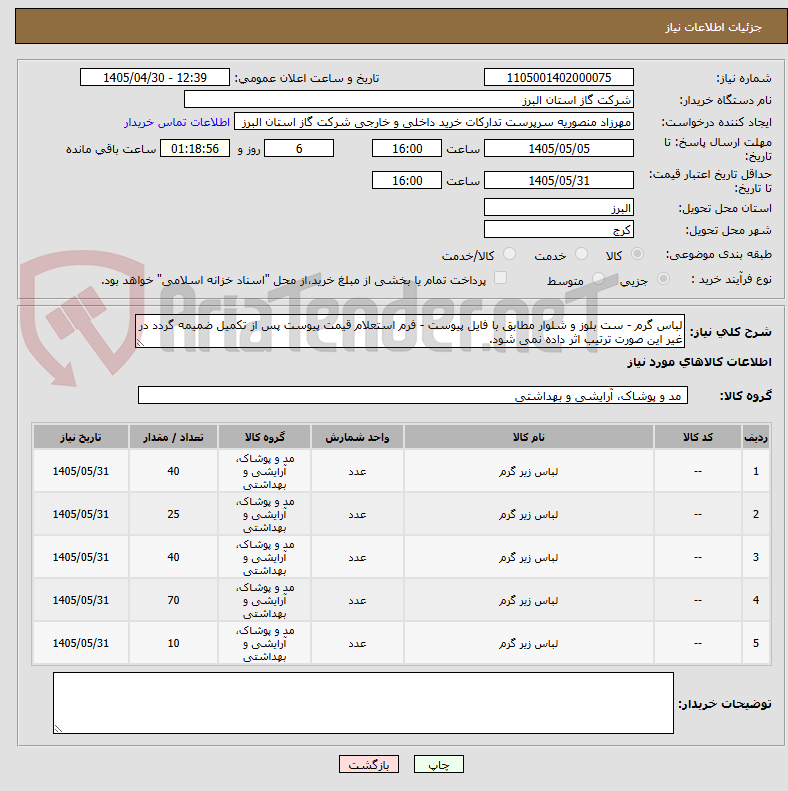Screen dimensions: 788x791
Task: Click quantity 70 in row 4
Action: pos(173,600)
